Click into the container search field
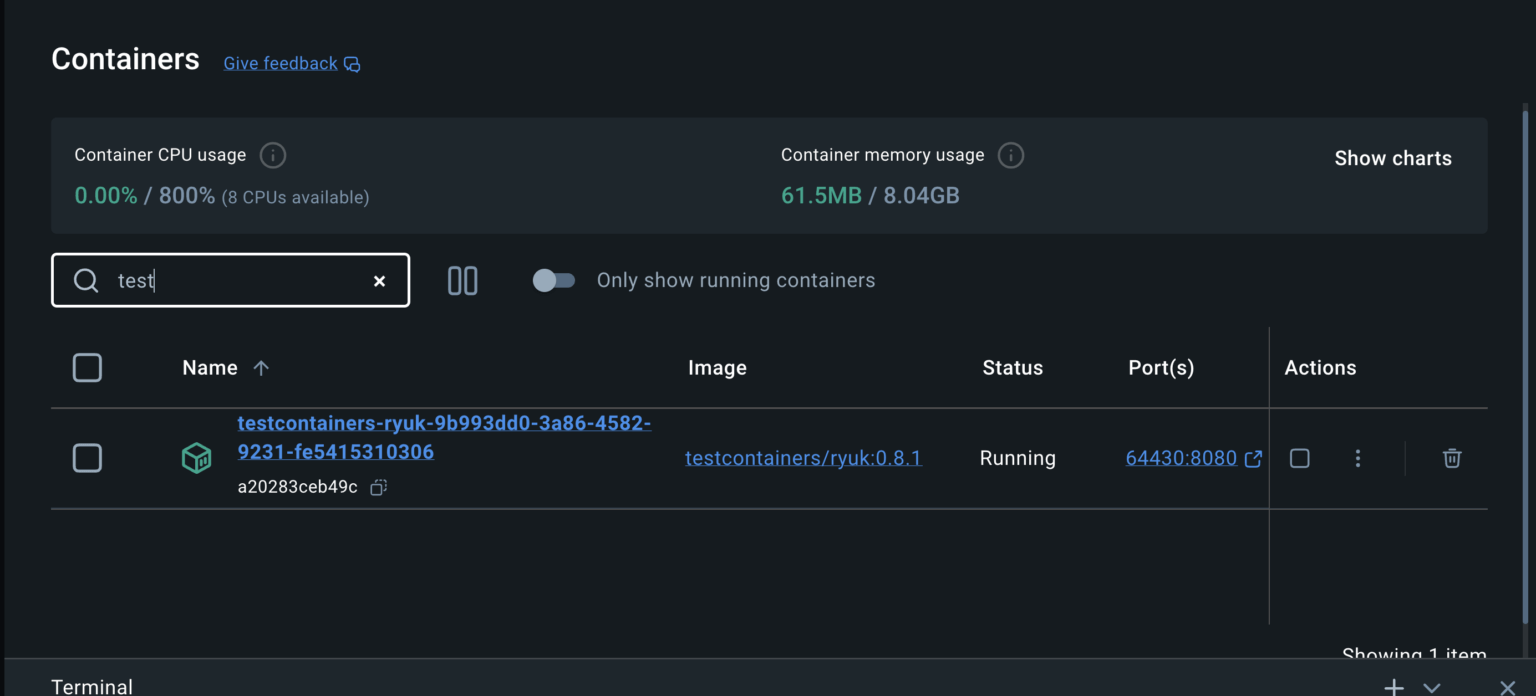 [x=240, y=281]
